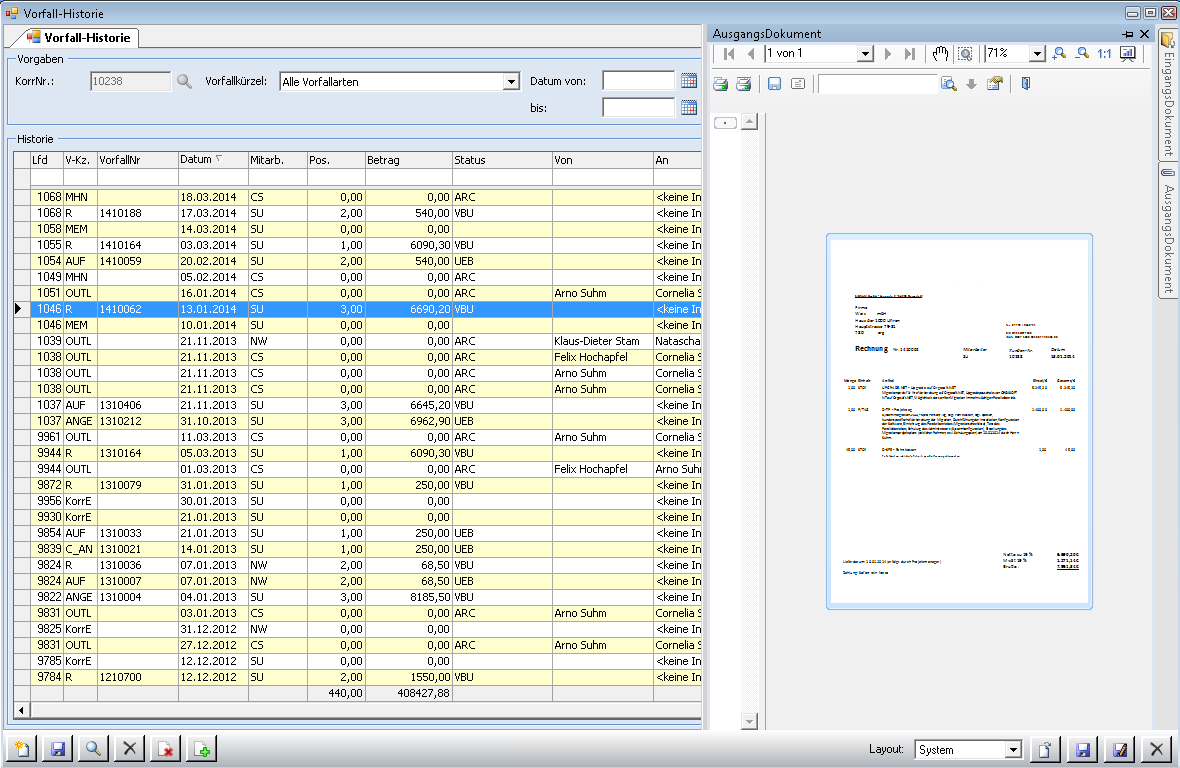Expand the Layout dropdown set to System

(x=1012, y=750)
